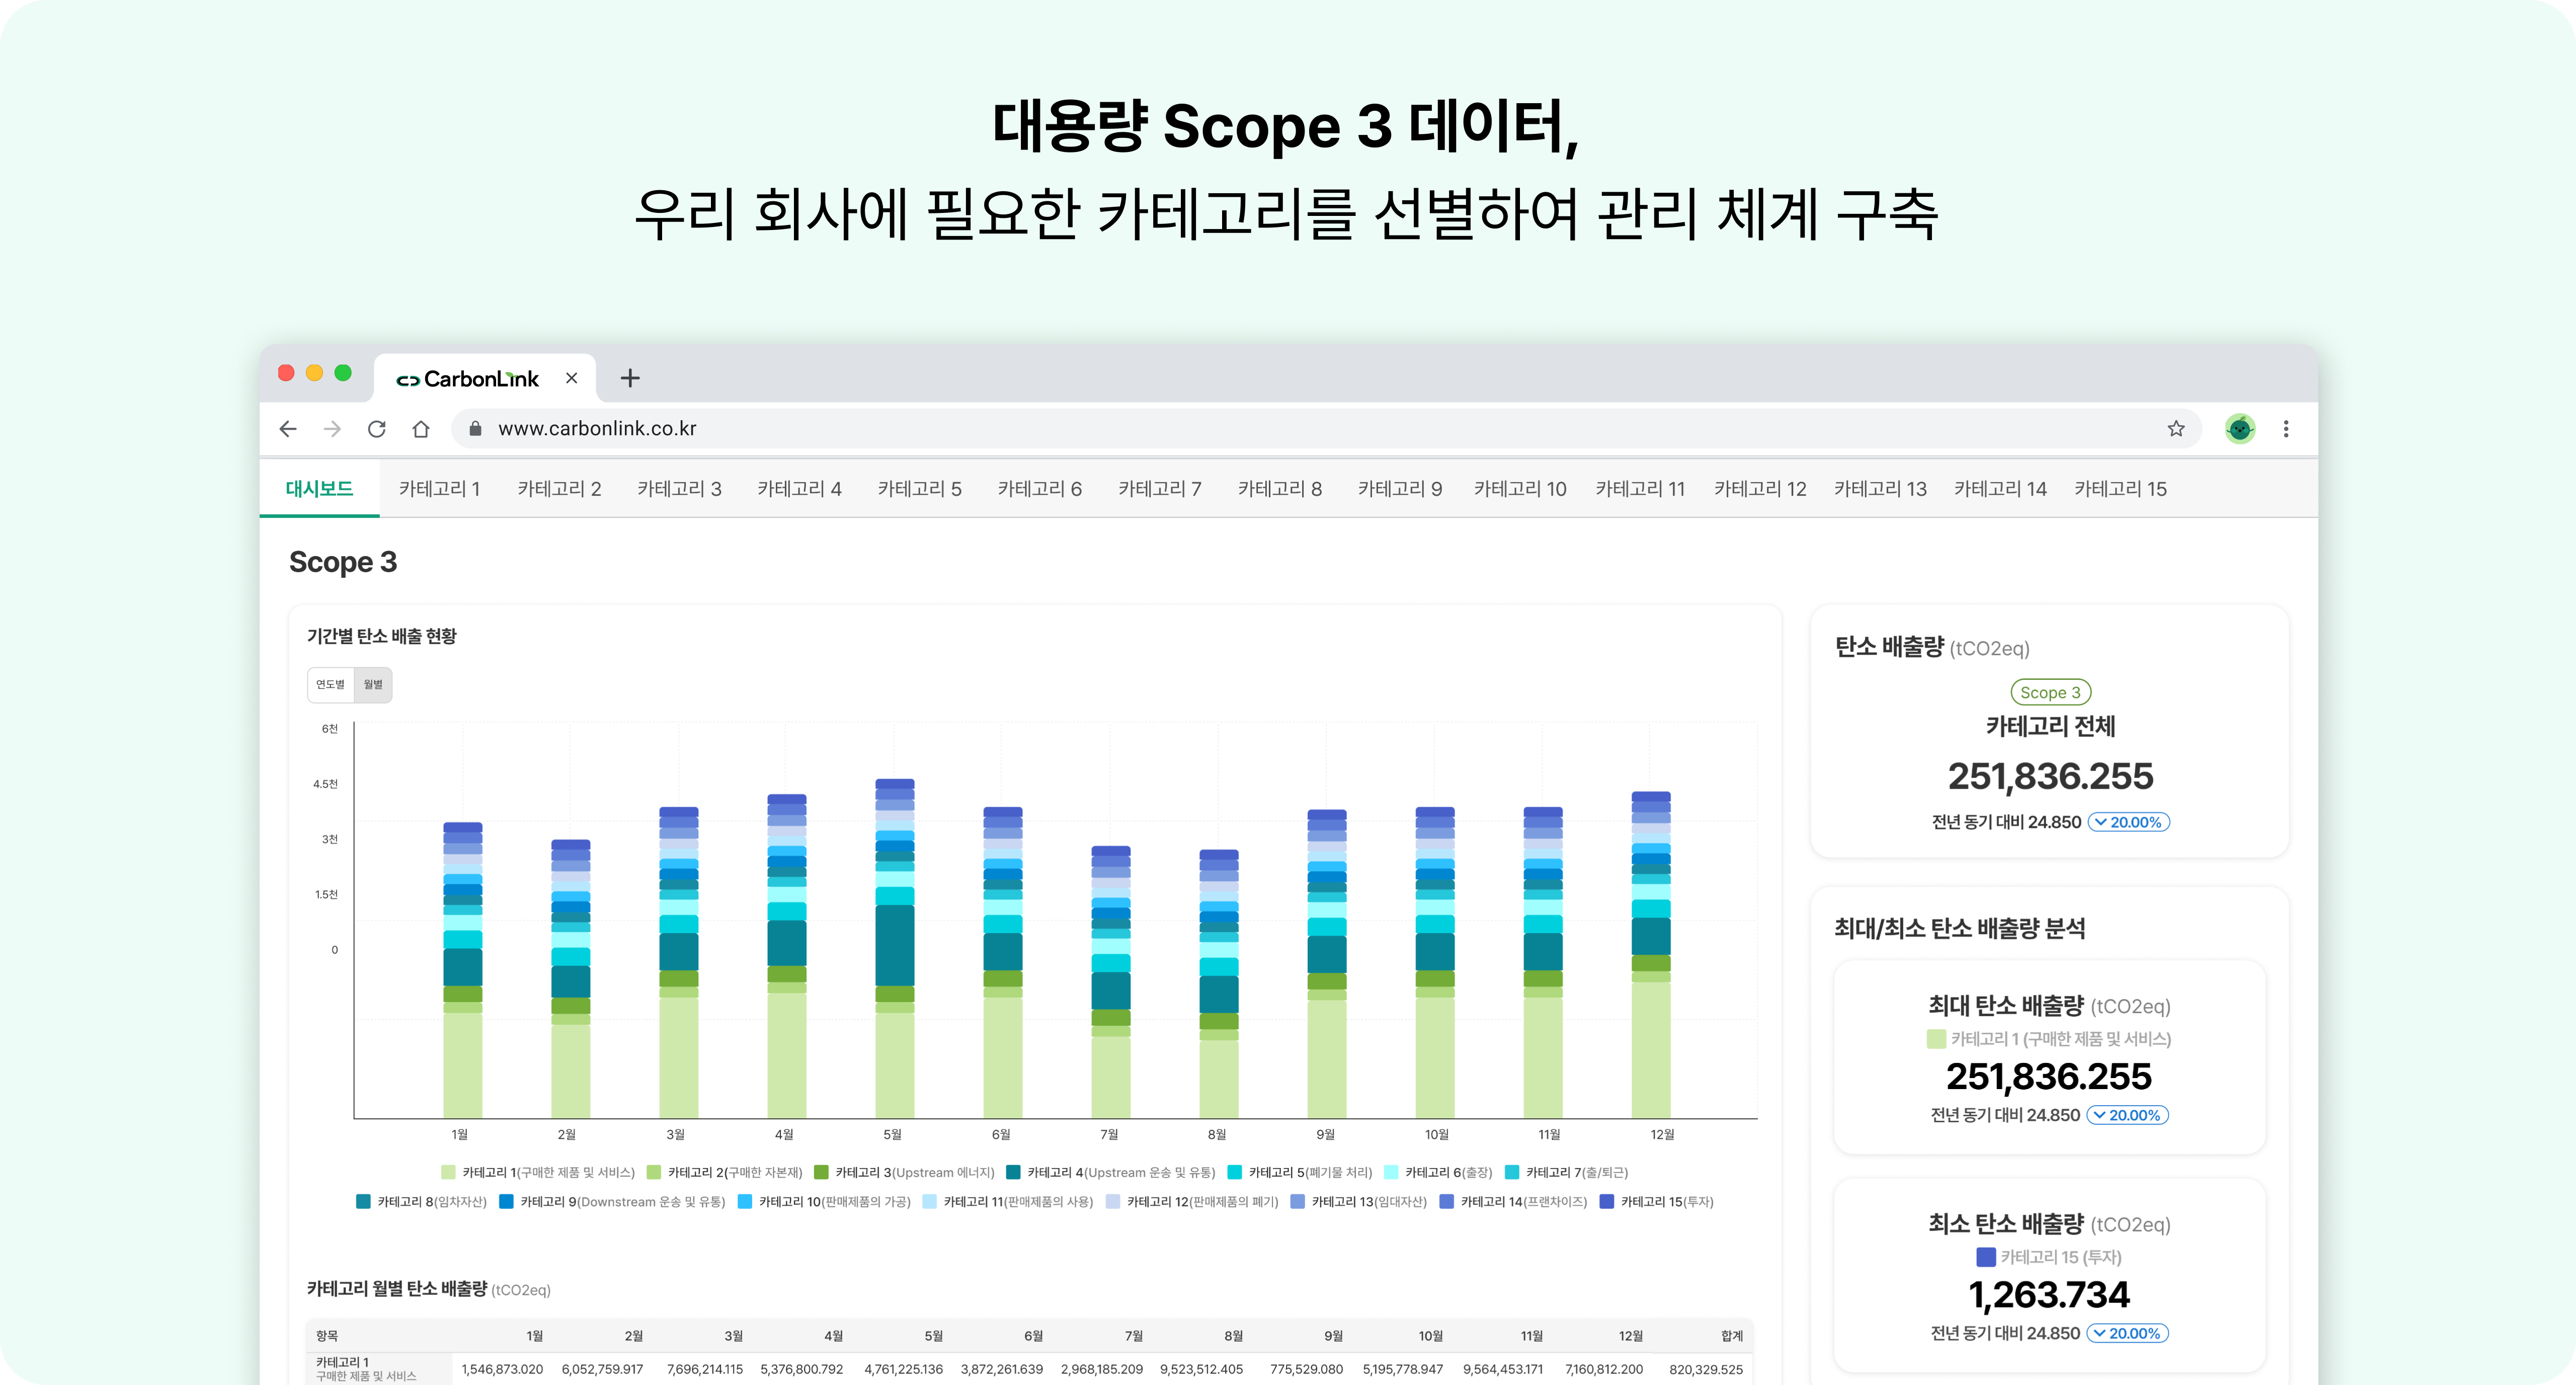
Task: Switch chart to 연도별 view
Action: click(x=330, y=684)
